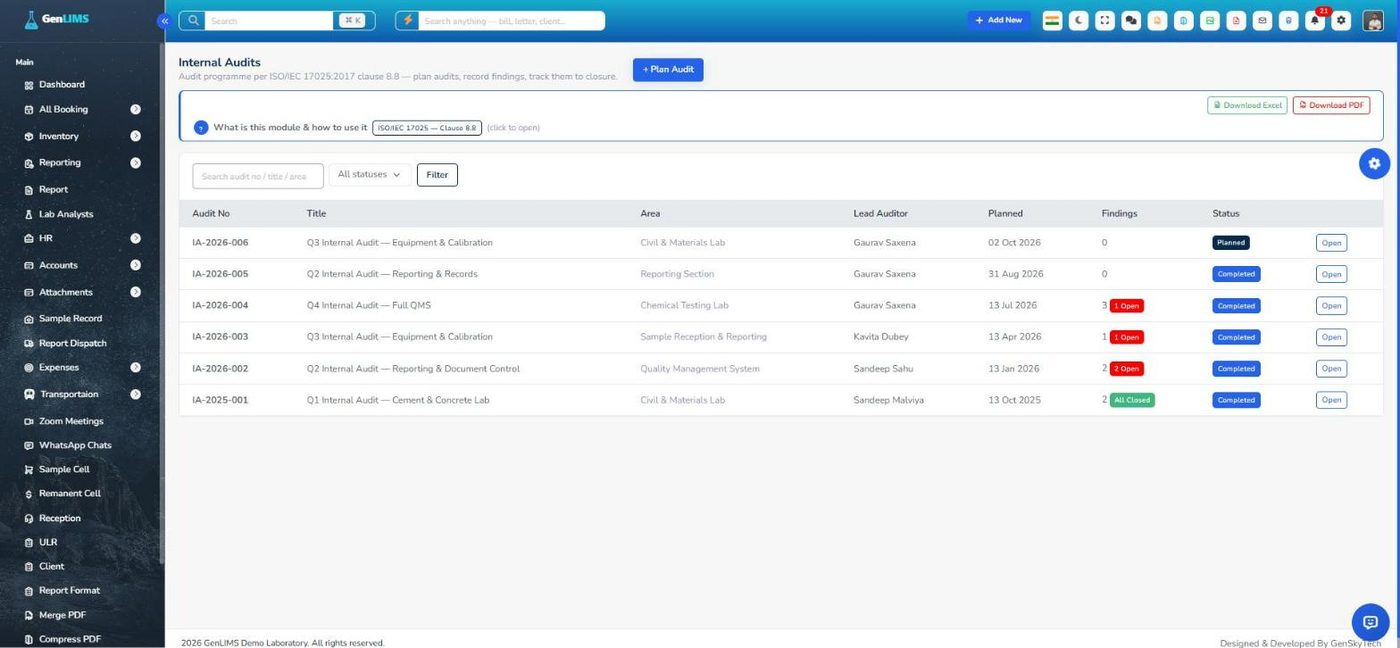Open the red PDF icon in the header
1400x648 pixels.
(1236, 20)
